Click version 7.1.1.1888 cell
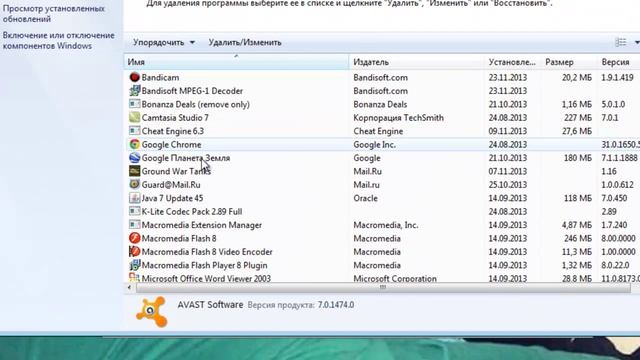This screenshot has height=360, width=640. pyautogui.click(x=619, y=158)
